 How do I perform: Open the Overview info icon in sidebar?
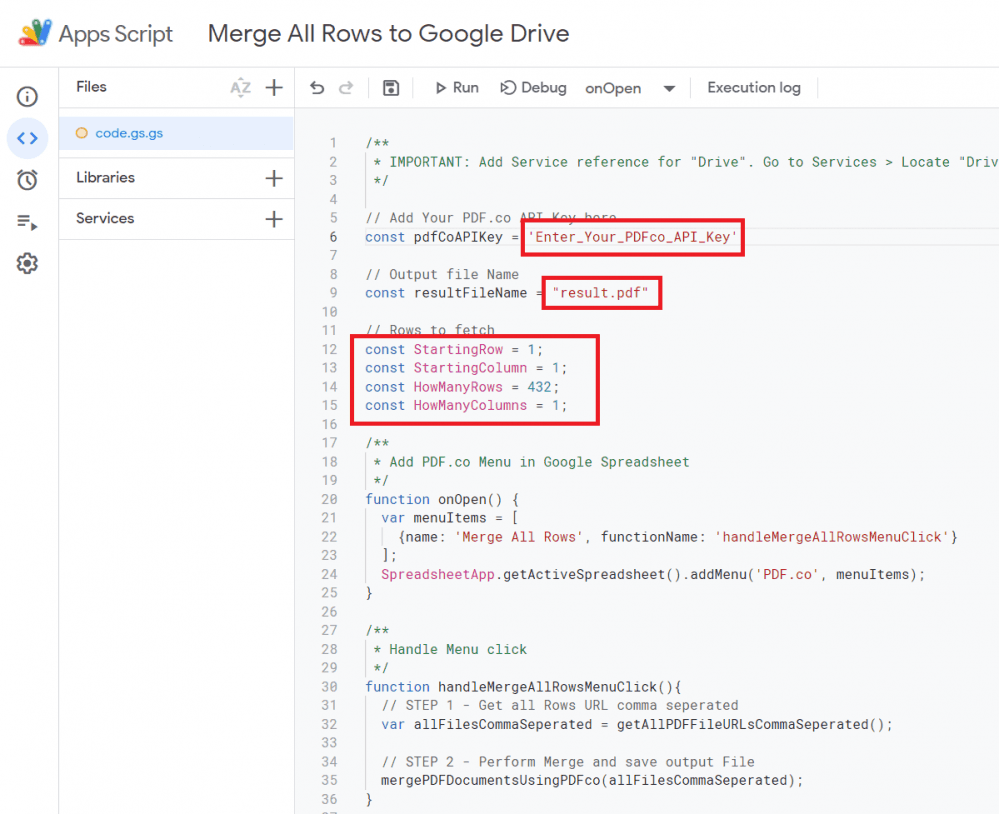(27, 97)
